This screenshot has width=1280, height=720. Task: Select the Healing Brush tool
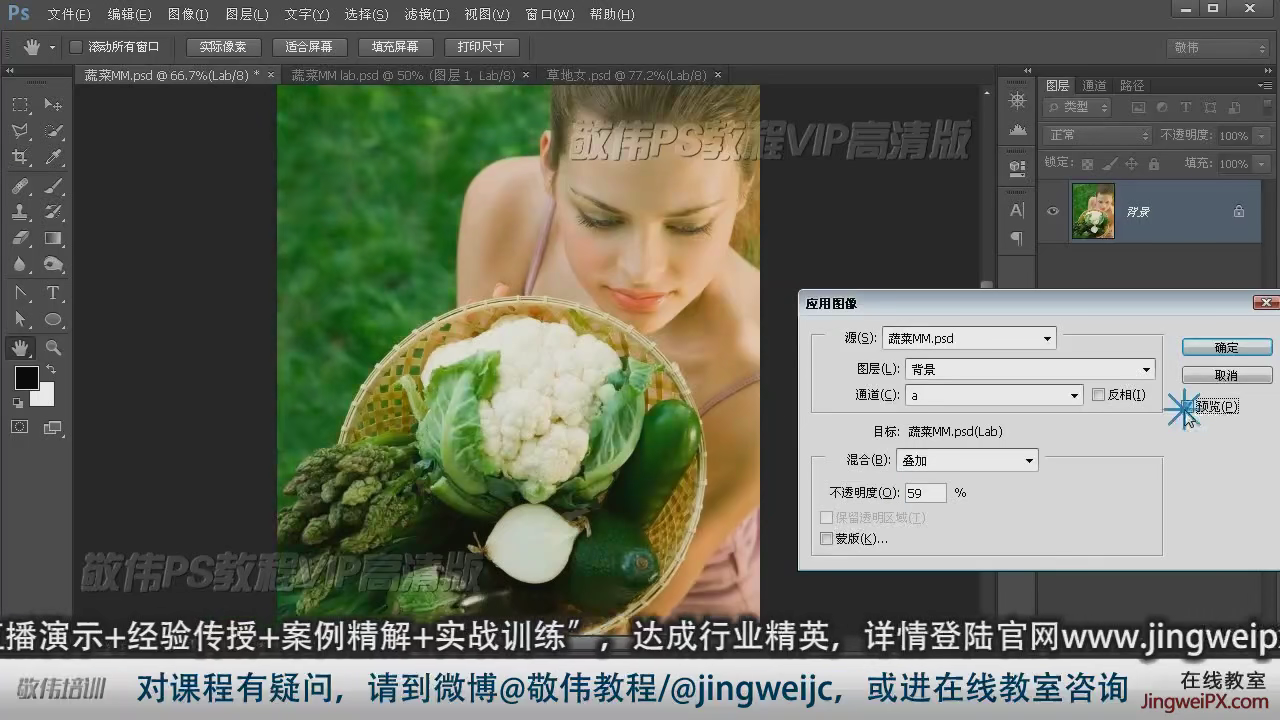pyautogui.click(x=20, y=186)
